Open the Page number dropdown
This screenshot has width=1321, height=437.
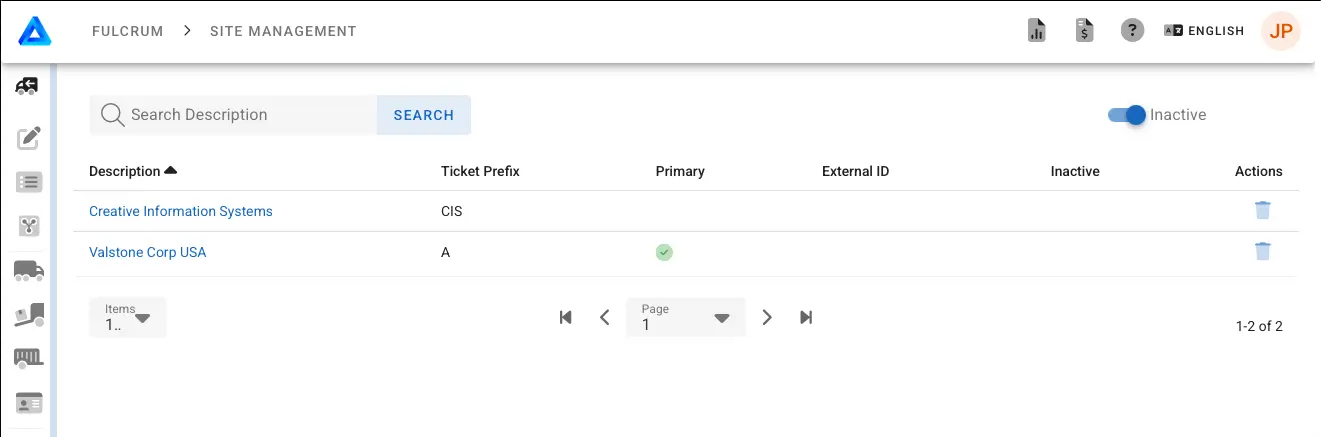pyautogui.click(x=685, y=317)
